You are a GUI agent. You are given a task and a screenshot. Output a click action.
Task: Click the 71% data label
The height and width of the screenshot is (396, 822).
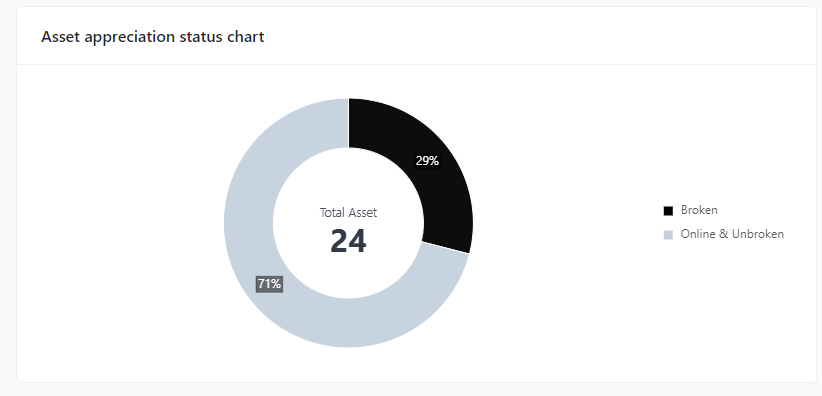pos(269,284)
